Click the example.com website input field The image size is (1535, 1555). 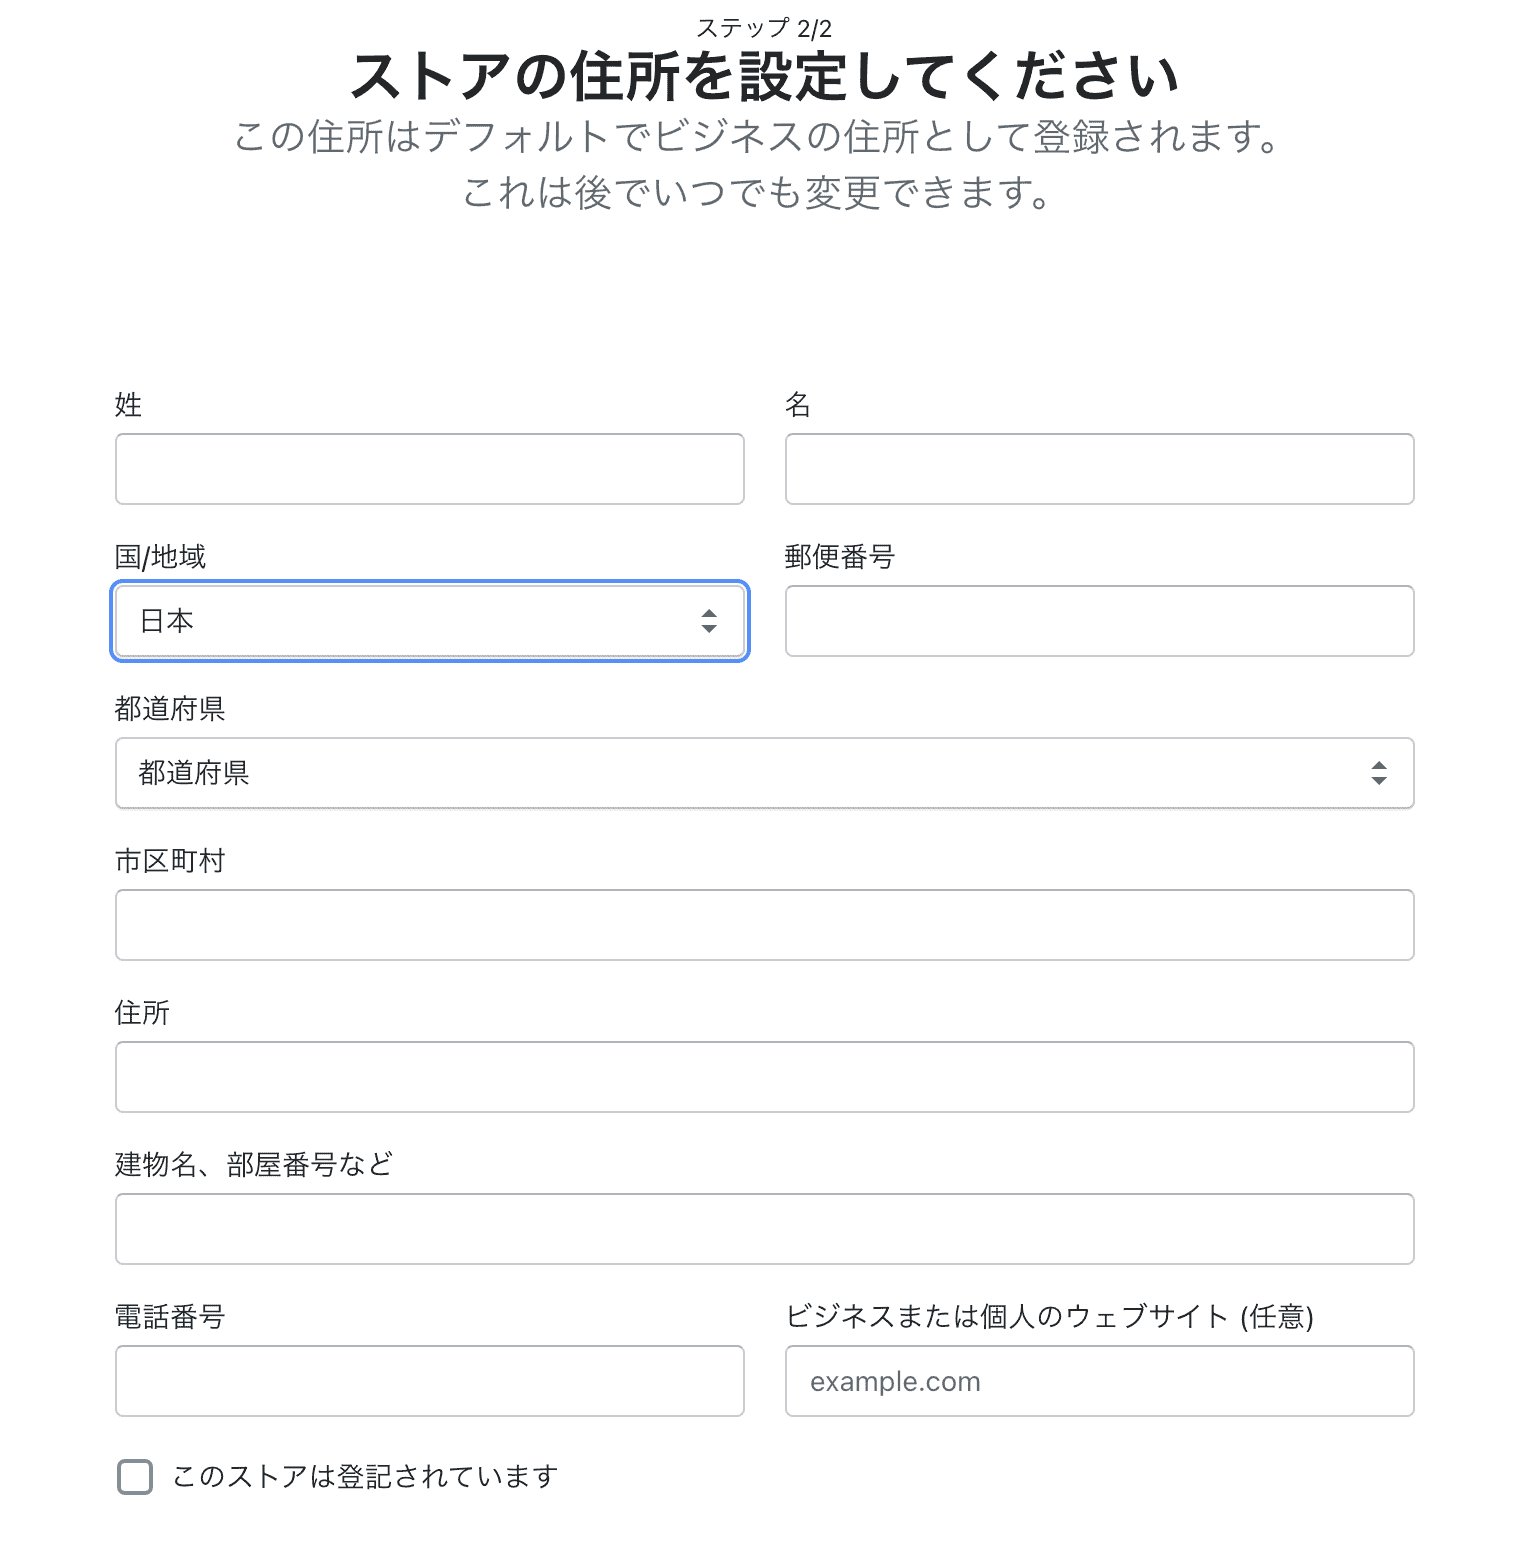(x=1099, y=1381)
